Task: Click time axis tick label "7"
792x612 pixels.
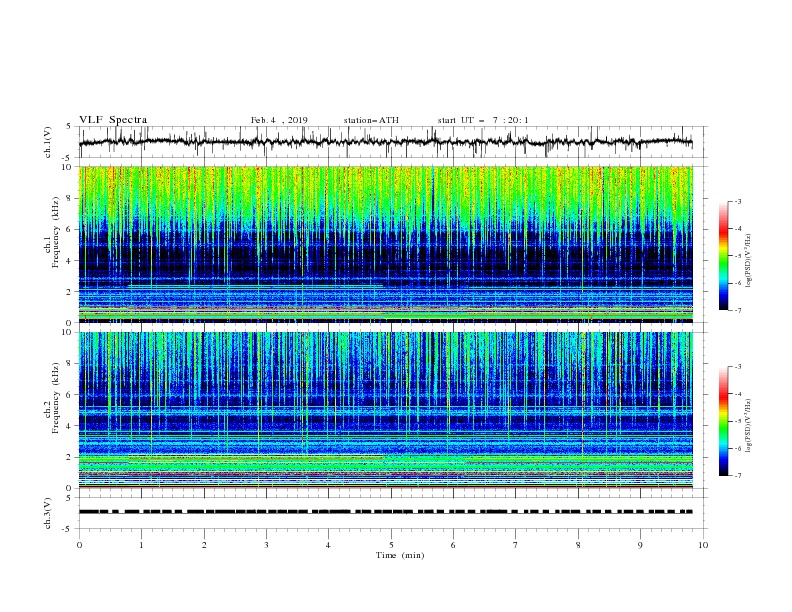Action: pos(516,545)
